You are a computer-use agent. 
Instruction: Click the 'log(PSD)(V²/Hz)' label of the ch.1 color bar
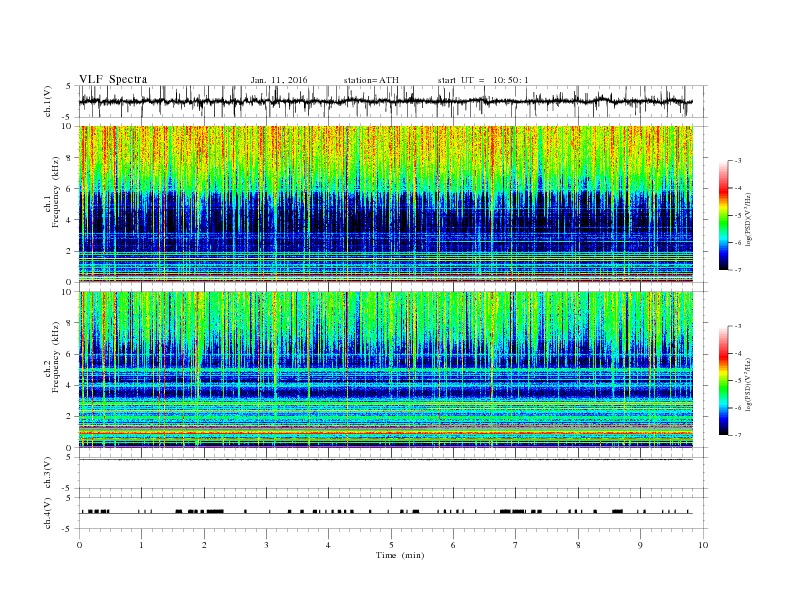click(749, 219)
